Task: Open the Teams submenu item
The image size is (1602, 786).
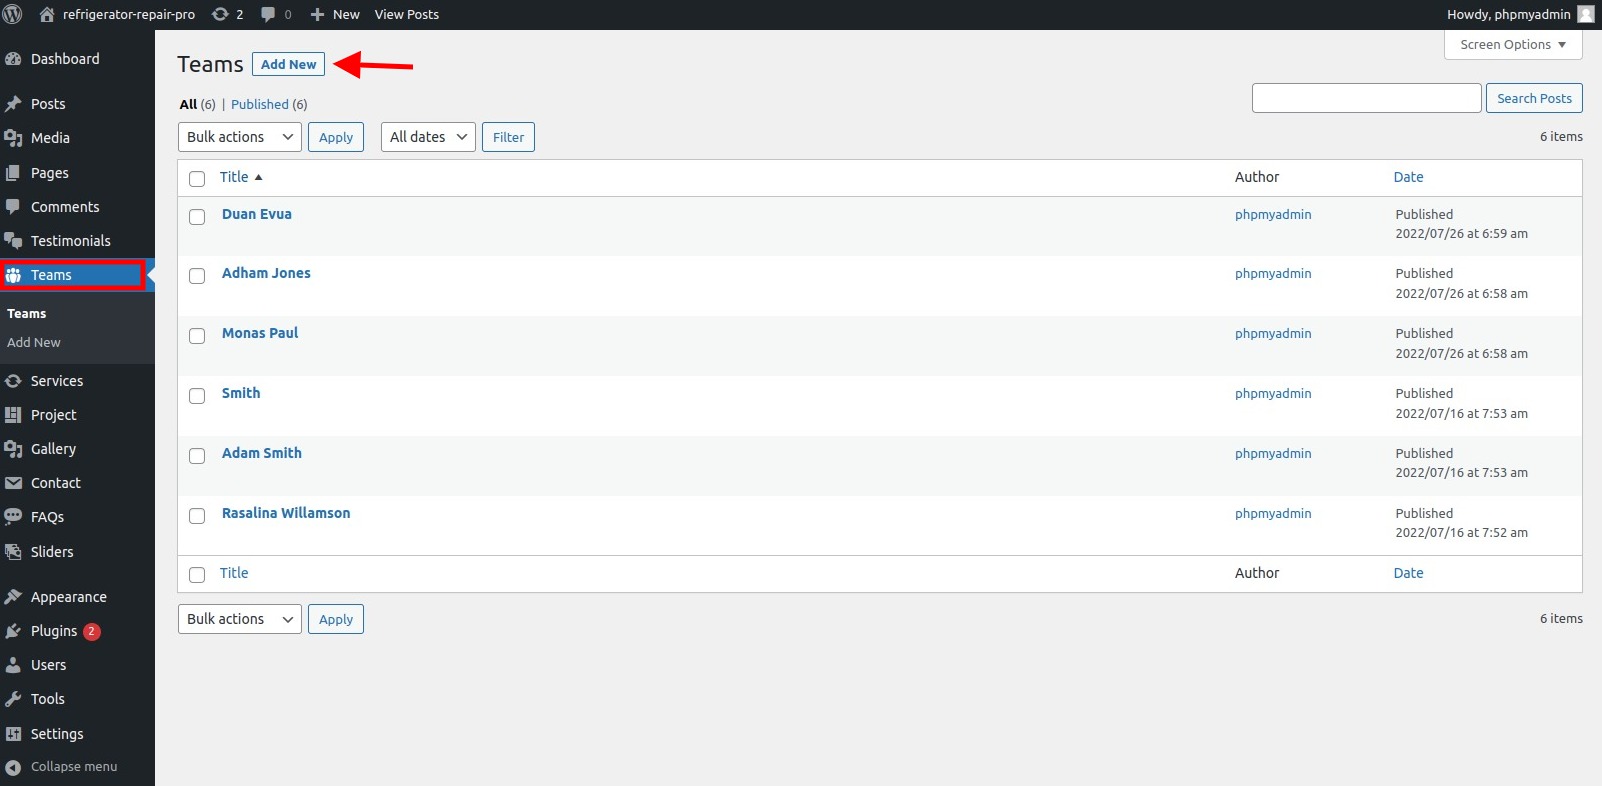Action: click(27, 313)
